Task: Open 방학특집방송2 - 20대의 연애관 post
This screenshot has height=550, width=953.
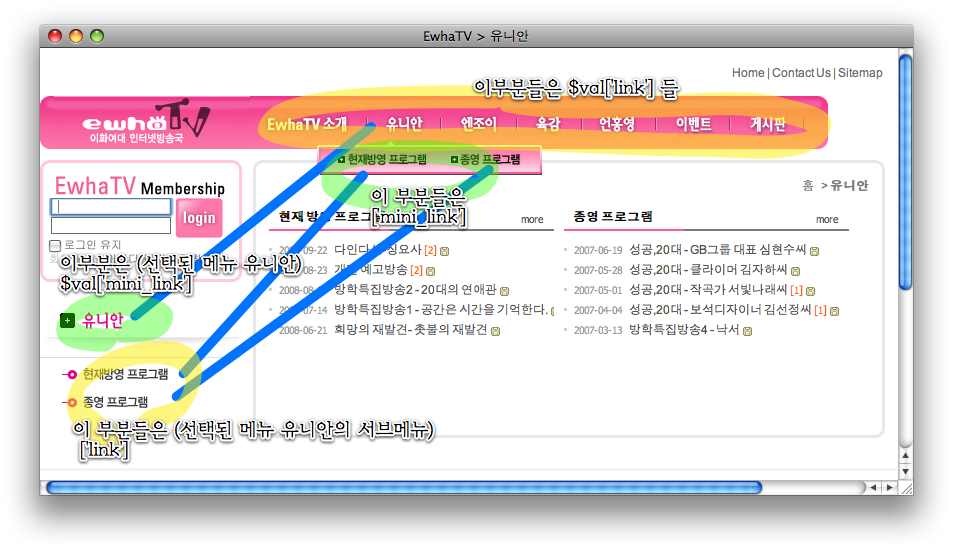Action: tap(415, 290)
